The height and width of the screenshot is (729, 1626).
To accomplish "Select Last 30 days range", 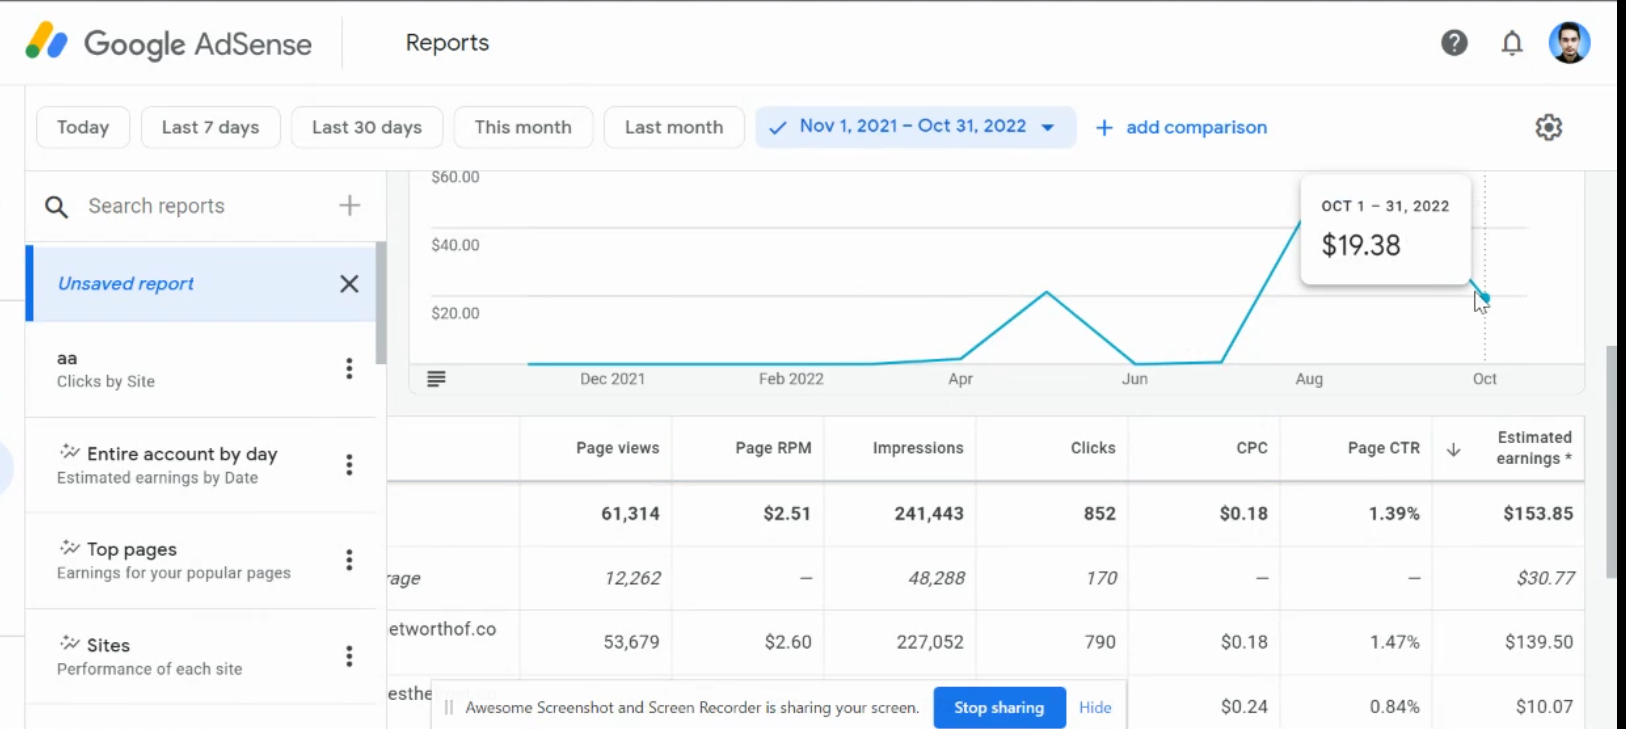I will pyautogui.click(x=367, y=127).
